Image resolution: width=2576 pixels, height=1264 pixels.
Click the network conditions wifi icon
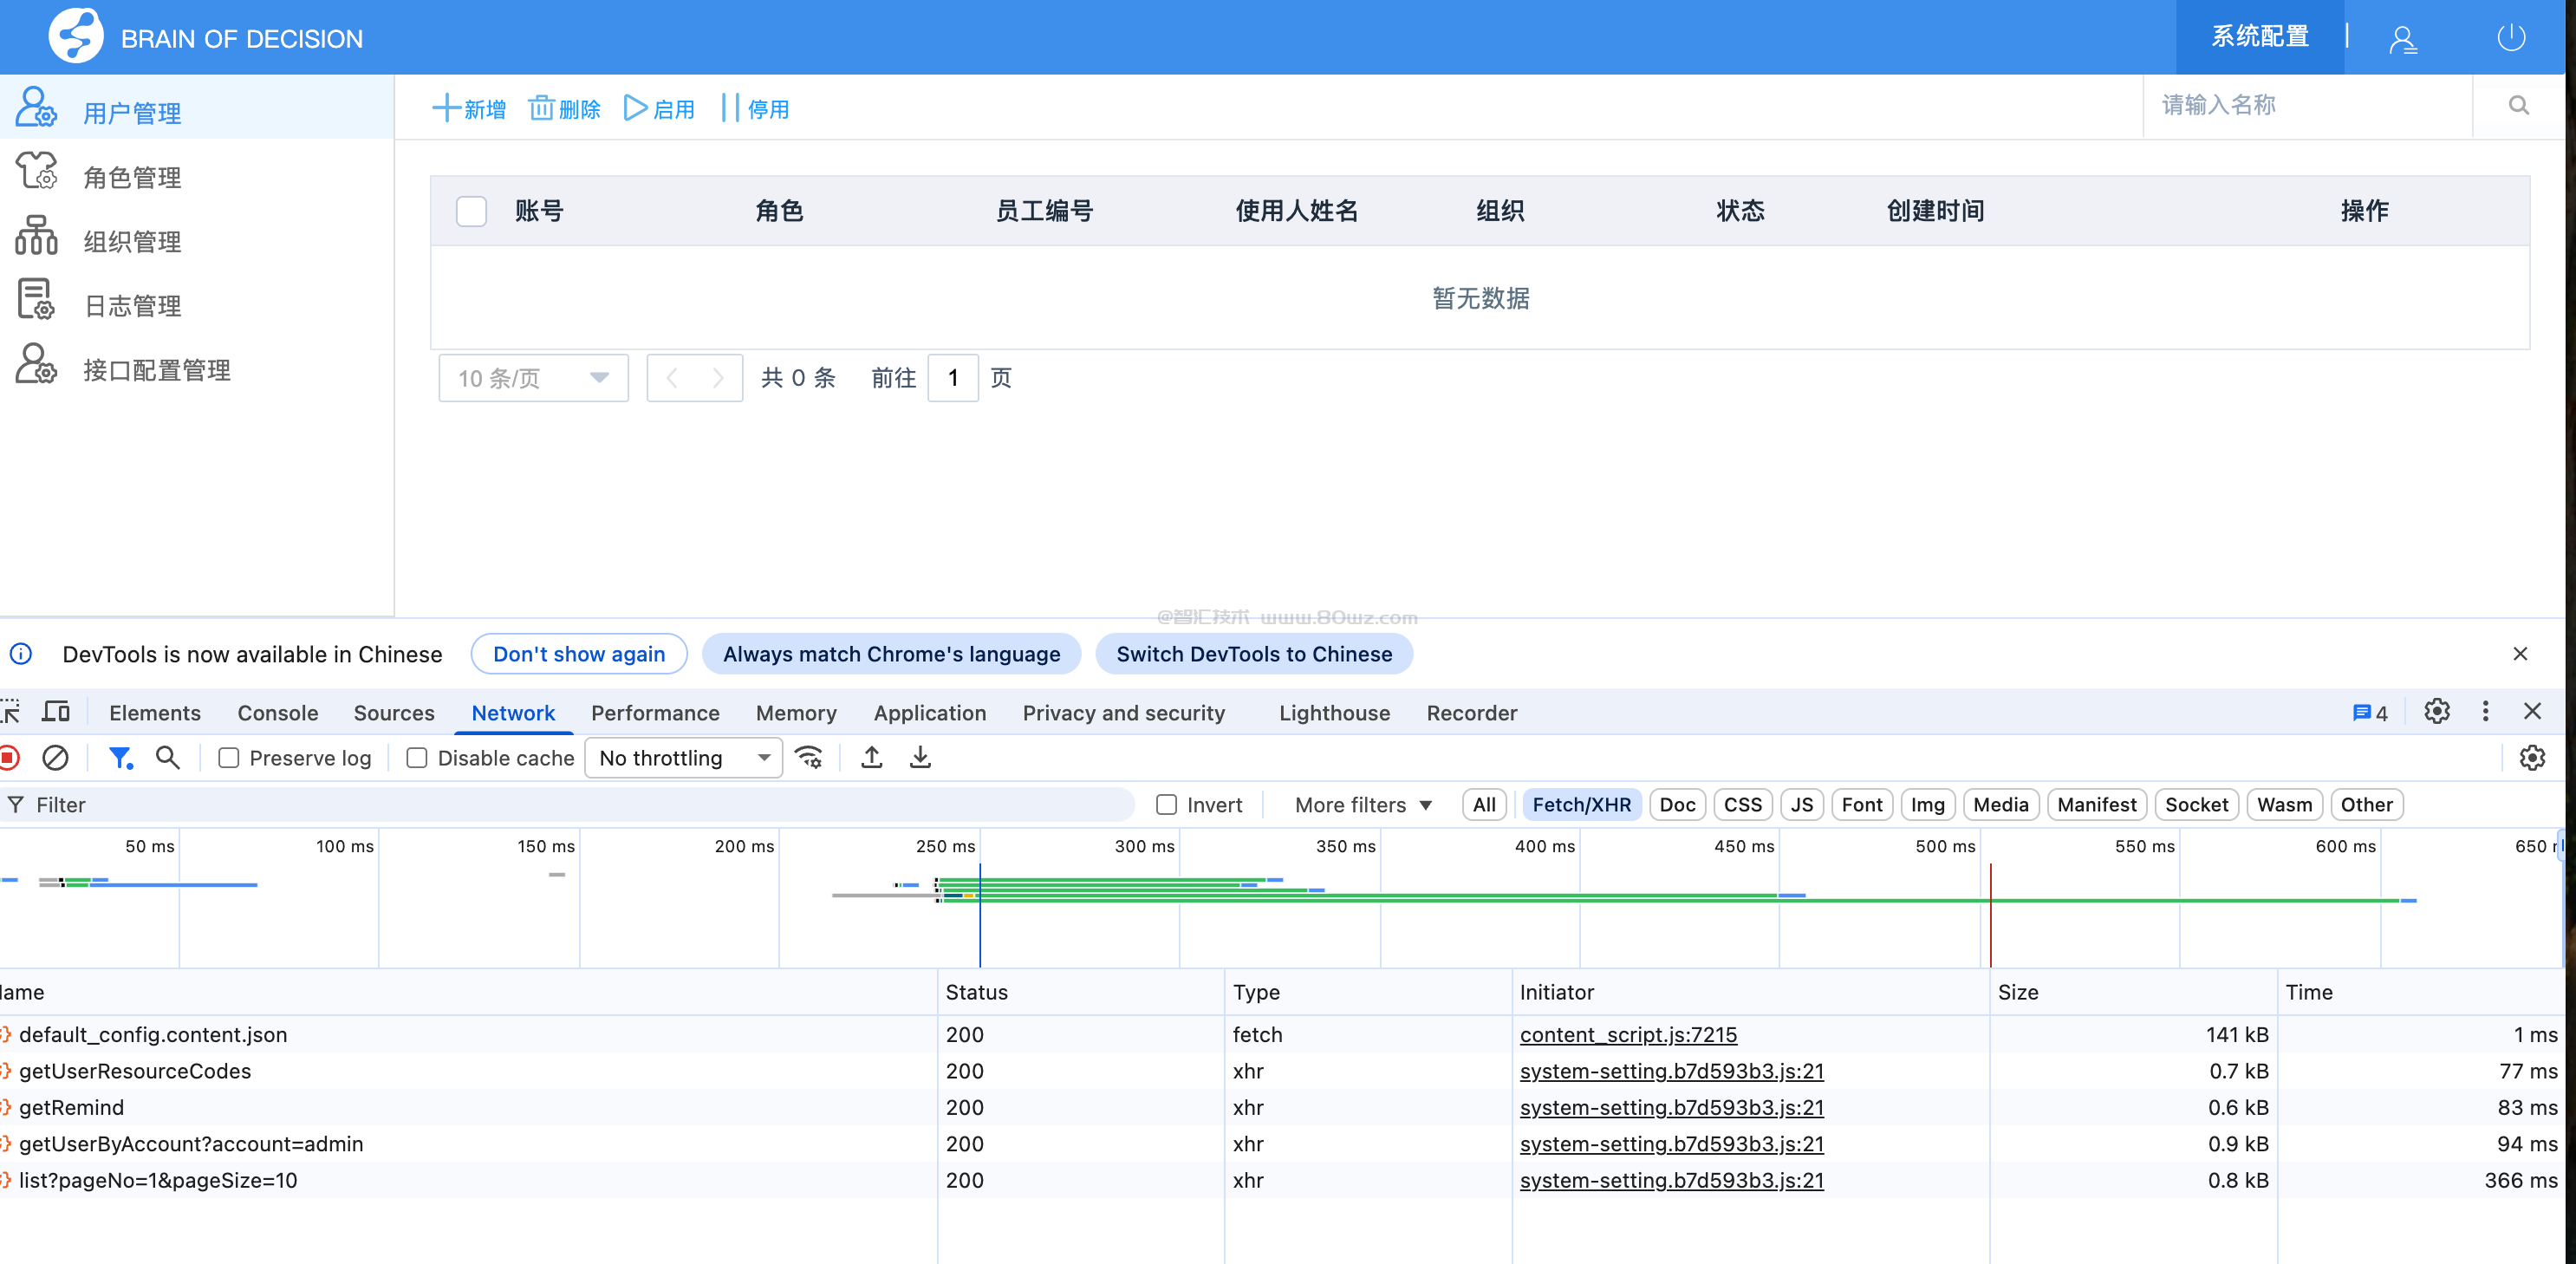coord(808,758)
